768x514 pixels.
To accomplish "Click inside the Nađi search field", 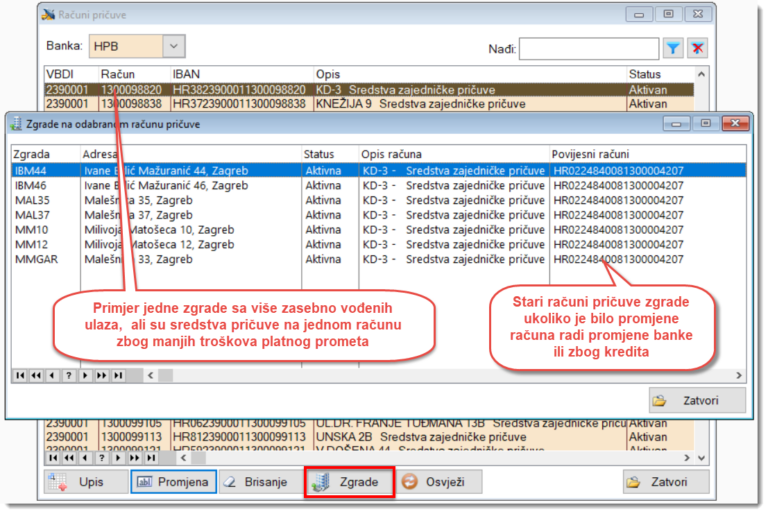I will [588, 48].
